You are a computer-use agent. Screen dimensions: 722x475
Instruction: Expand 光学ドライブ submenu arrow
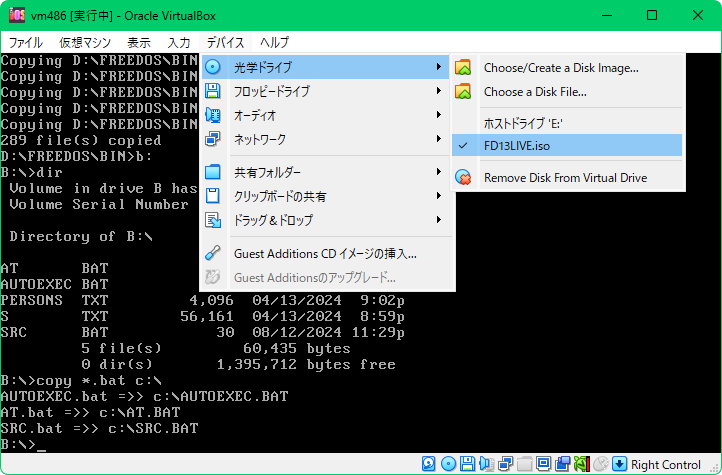[439, 67]
